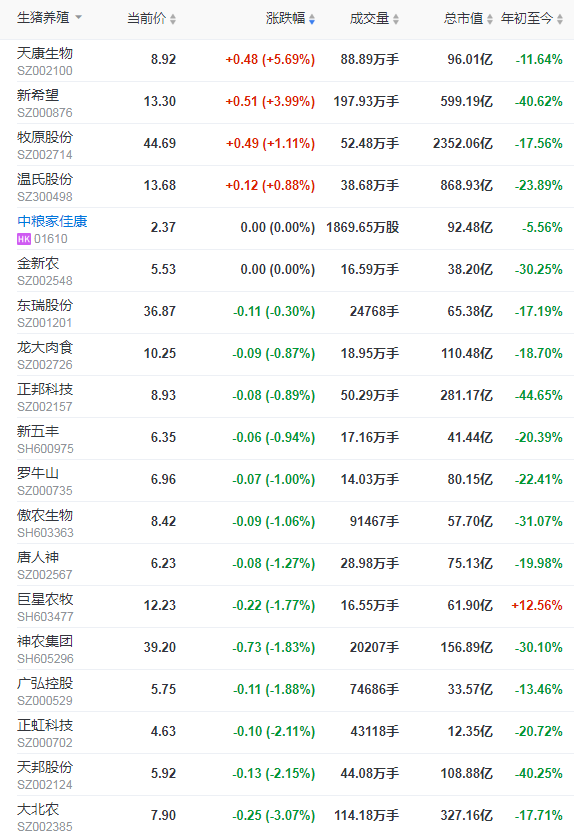Click 温氏股份 price 13.68
The image size is (574, 834).
(160, 186)
